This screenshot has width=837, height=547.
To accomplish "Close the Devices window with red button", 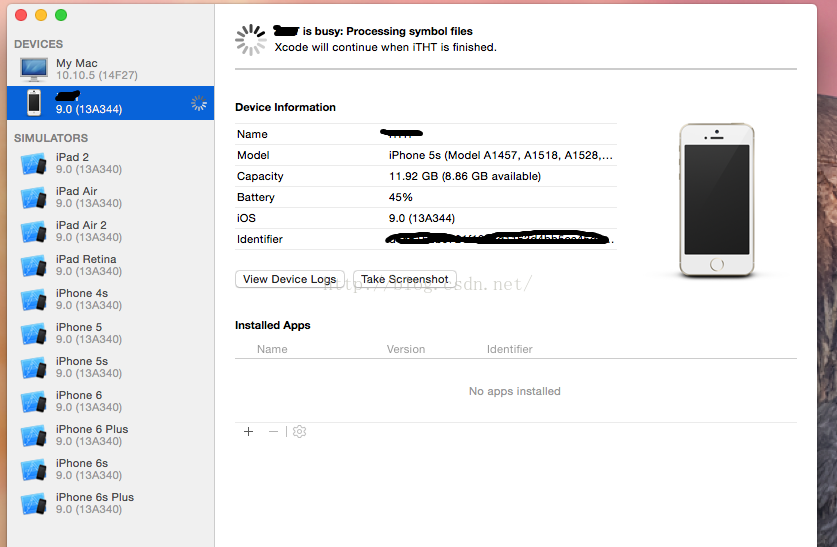I will tap(21, 15).
